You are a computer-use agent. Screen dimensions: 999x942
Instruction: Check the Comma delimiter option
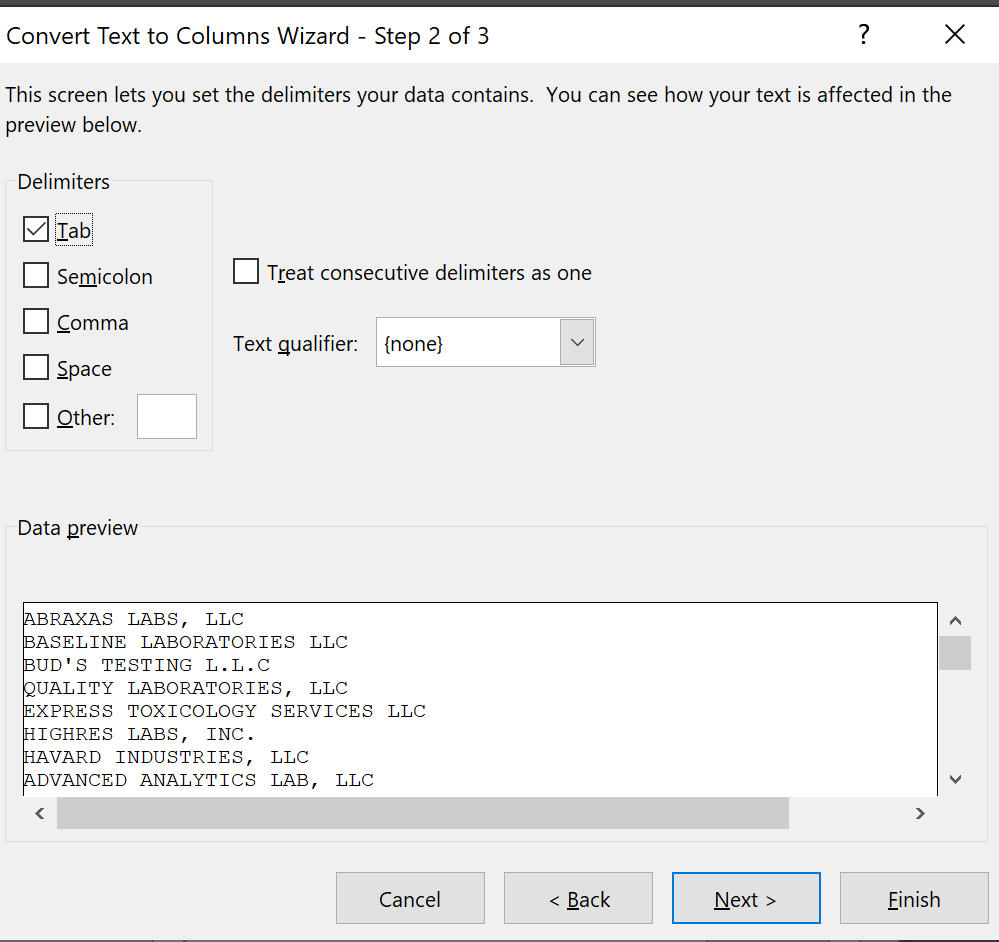coord(35,321)
